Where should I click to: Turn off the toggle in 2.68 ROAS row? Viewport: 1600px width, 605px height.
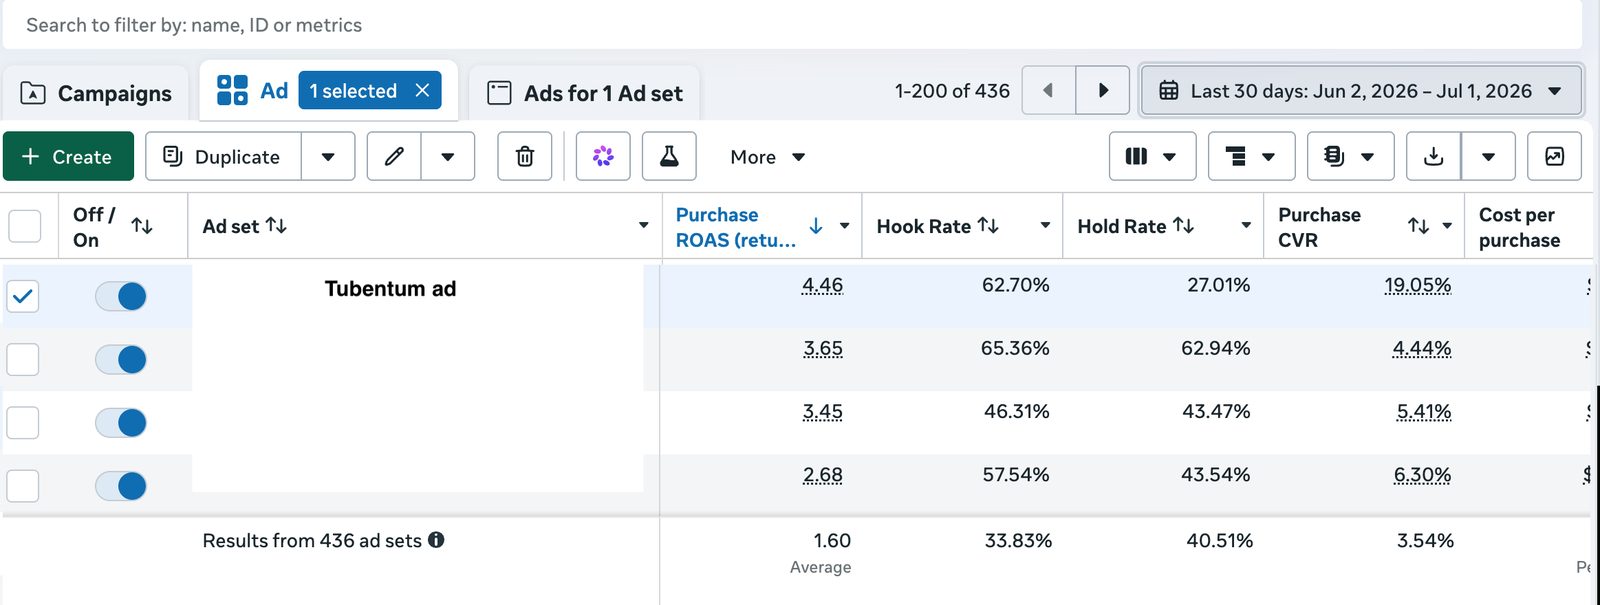click(x=121, y=486)
